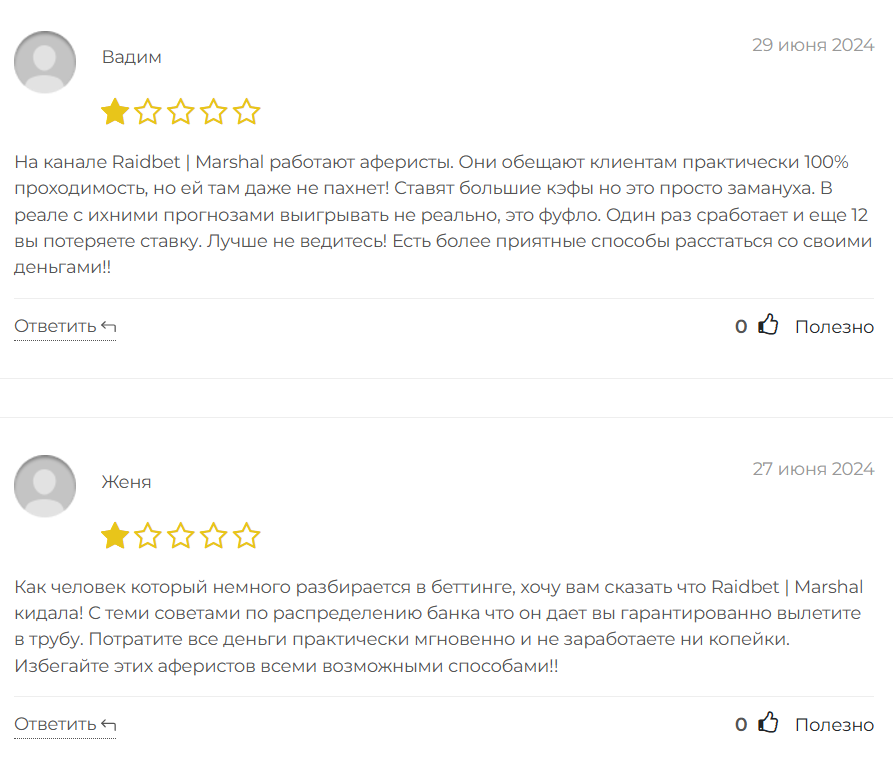Click fourth star in Женя's rating

pyautogui.click(x=214, y=536)
